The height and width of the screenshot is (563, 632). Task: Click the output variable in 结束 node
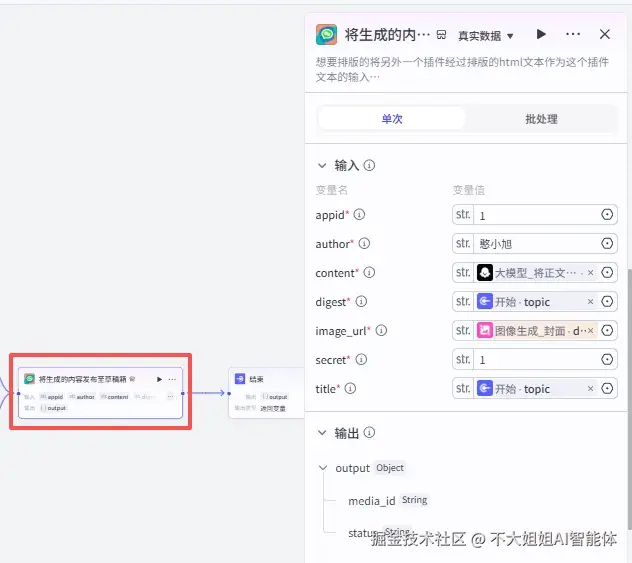pos(274,397)
